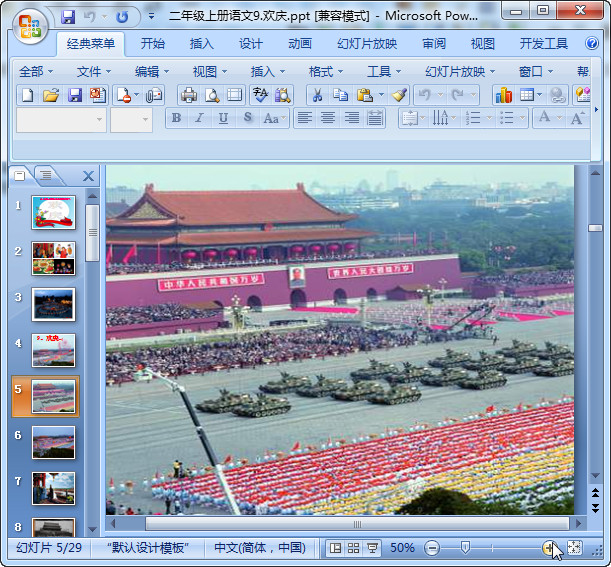611x567 pixels.
Task: Select the 经典菜单 ribbon tab
Action: click(x=91, y=43)
